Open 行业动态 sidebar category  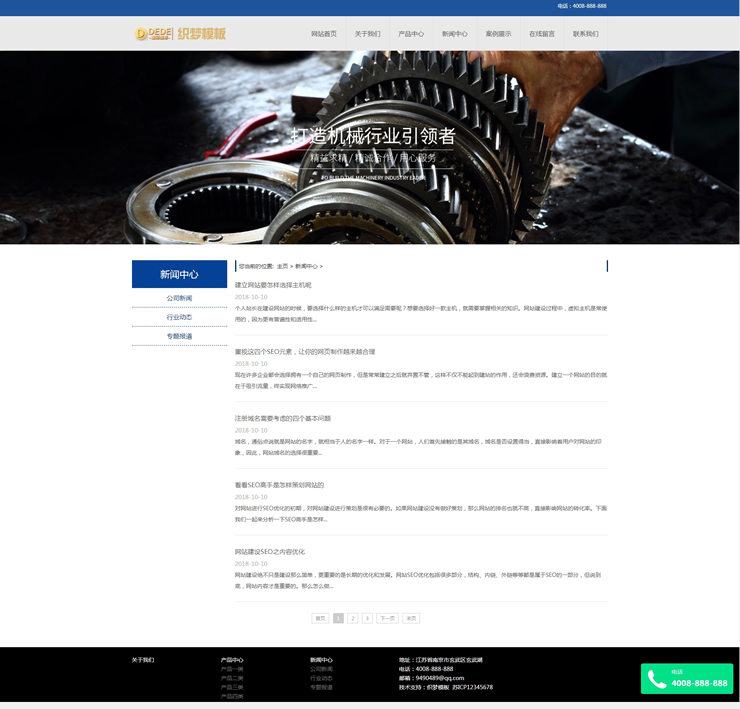point(179,317)
